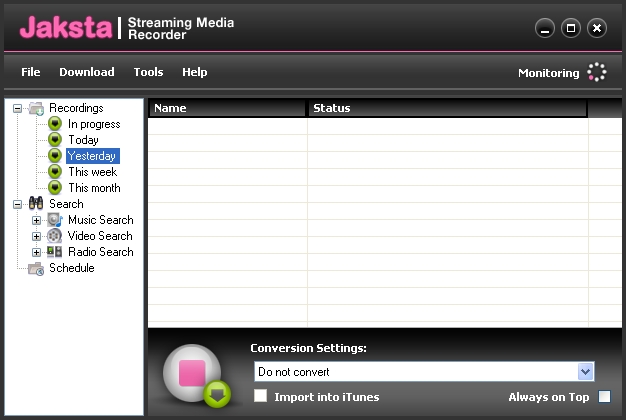Open the Conversion Settings dropdown
626x420 pixels.
tap(585, 372)
